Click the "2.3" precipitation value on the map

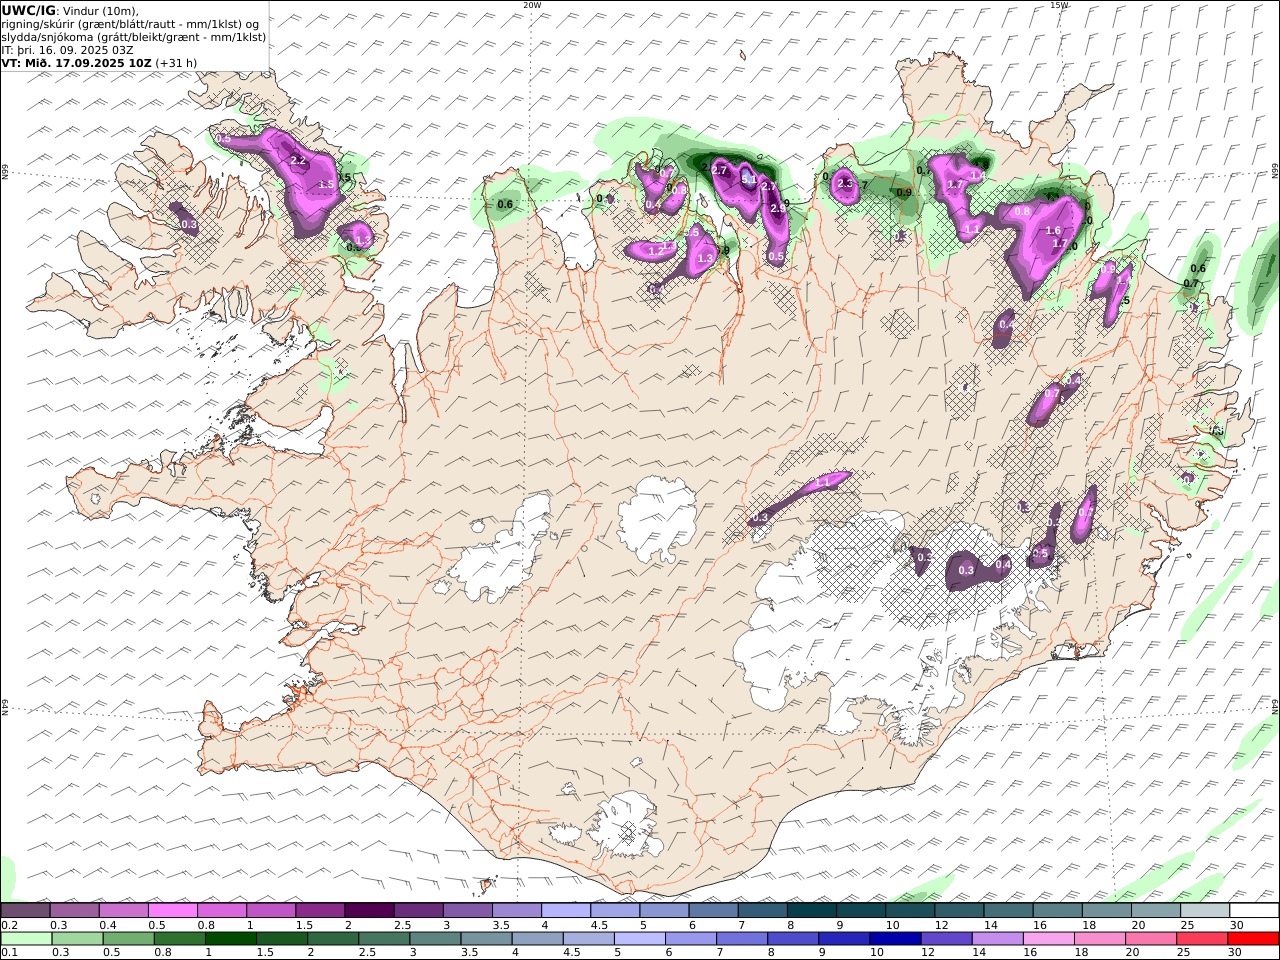coord(845,183)
